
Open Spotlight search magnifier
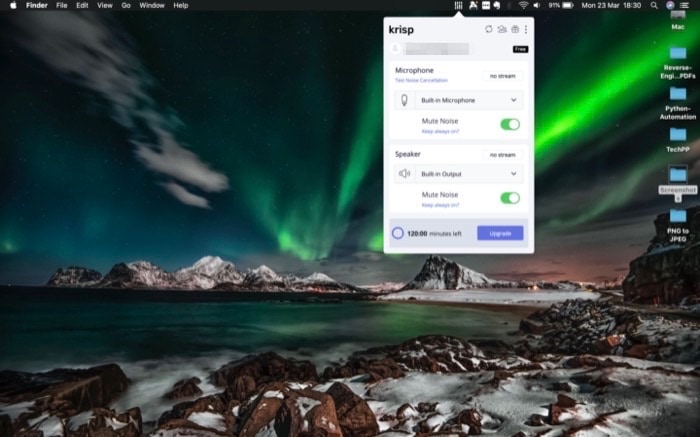point(654,5)
